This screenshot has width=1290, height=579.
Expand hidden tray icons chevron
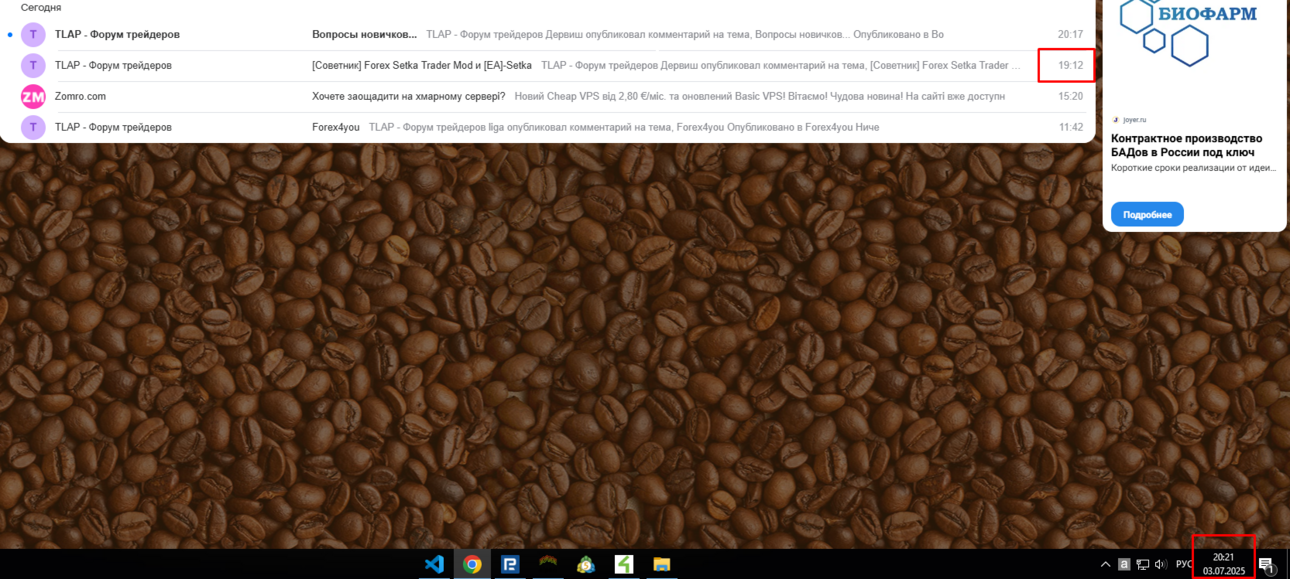(1105, 564)
